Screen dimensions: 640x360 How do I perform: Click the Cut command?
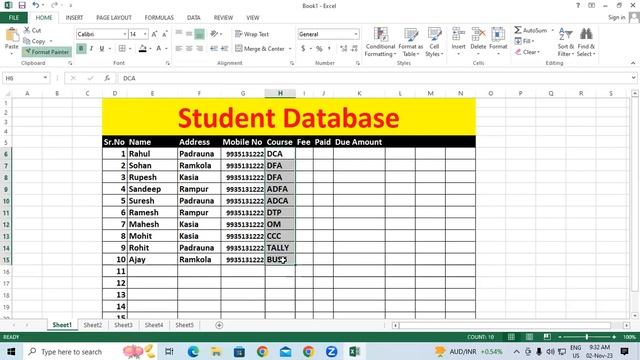(32, 30)
